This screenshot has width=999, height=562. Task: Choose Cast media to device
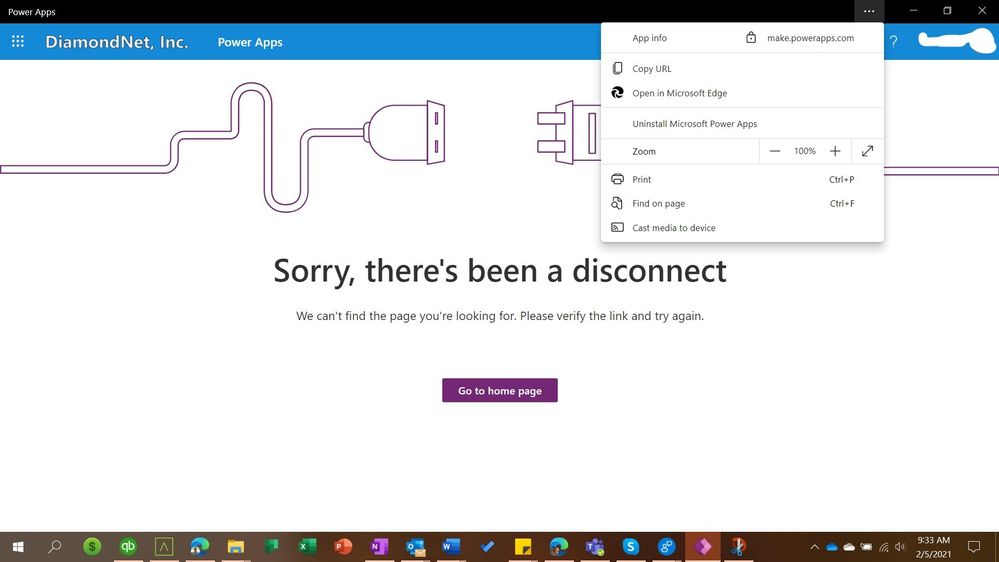click(x=742, y=227)
